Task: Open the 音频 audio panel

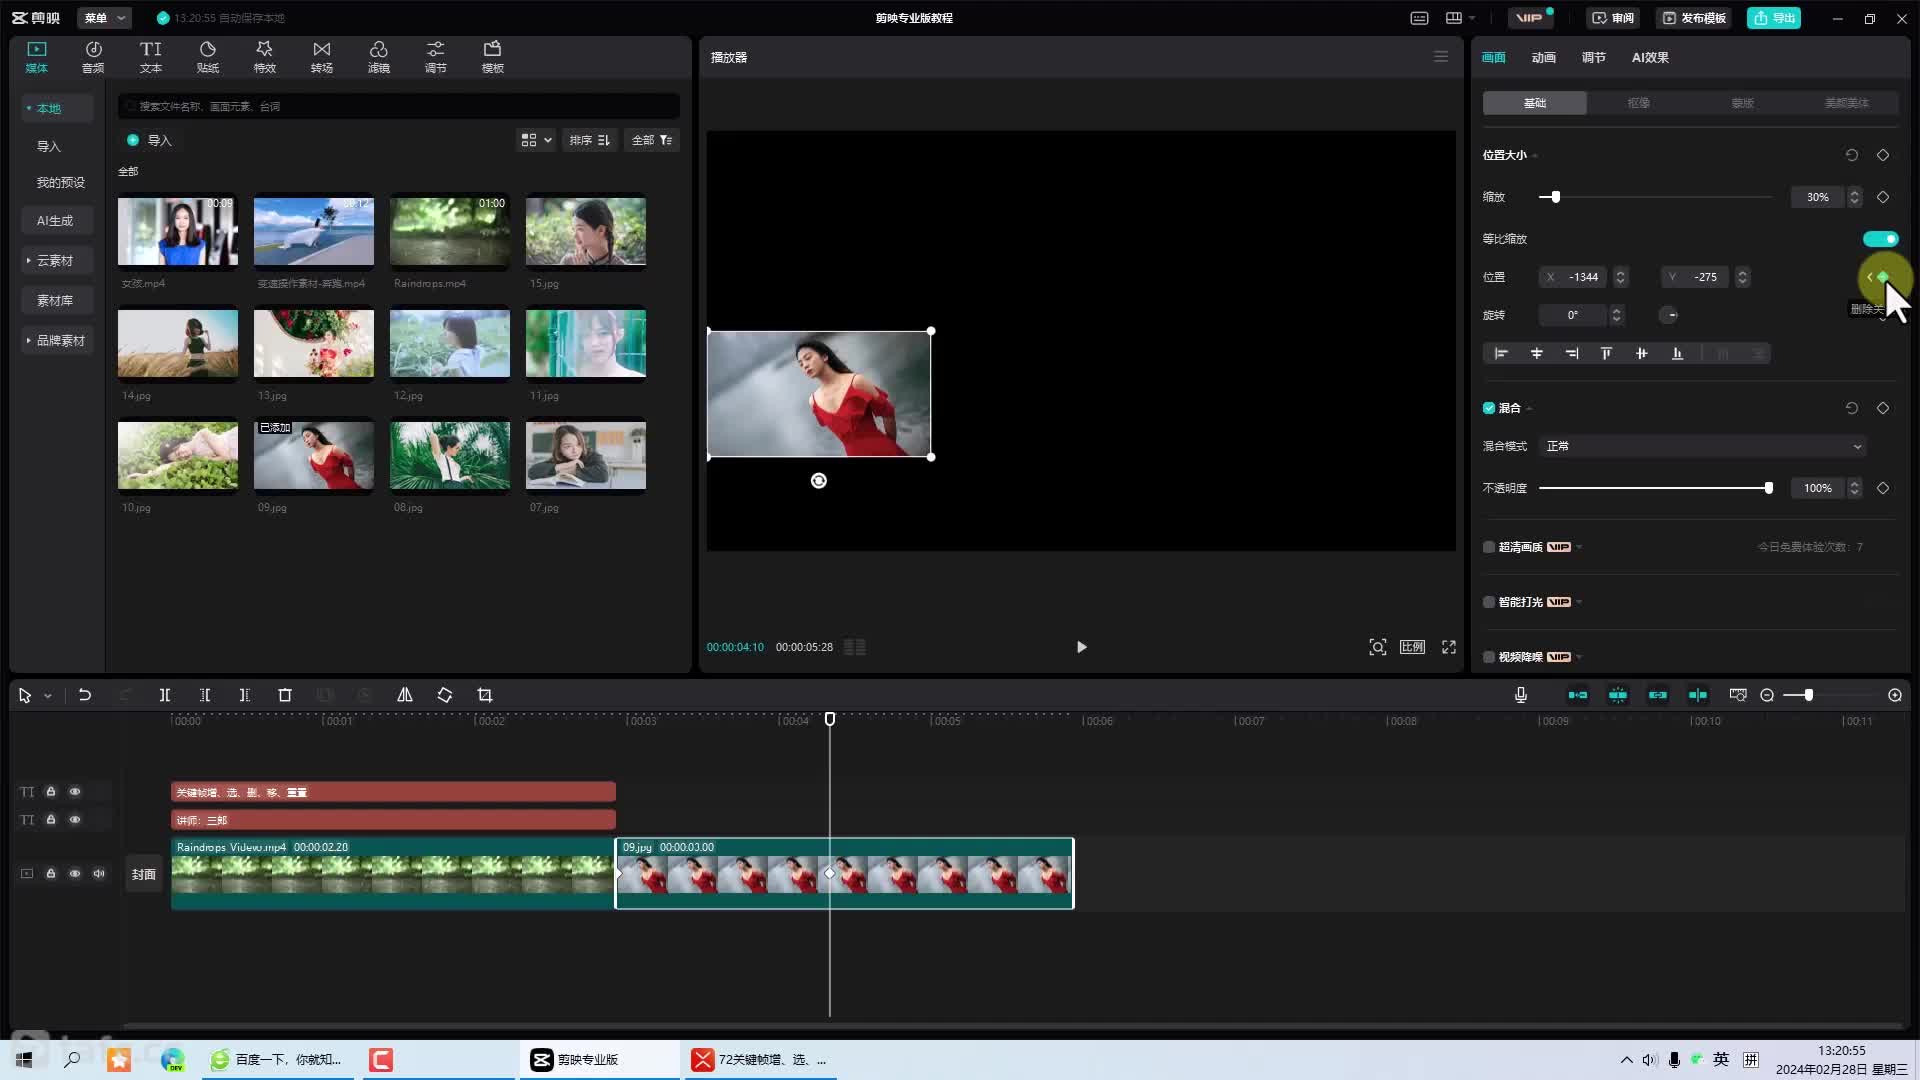Action: pos(93,57)
